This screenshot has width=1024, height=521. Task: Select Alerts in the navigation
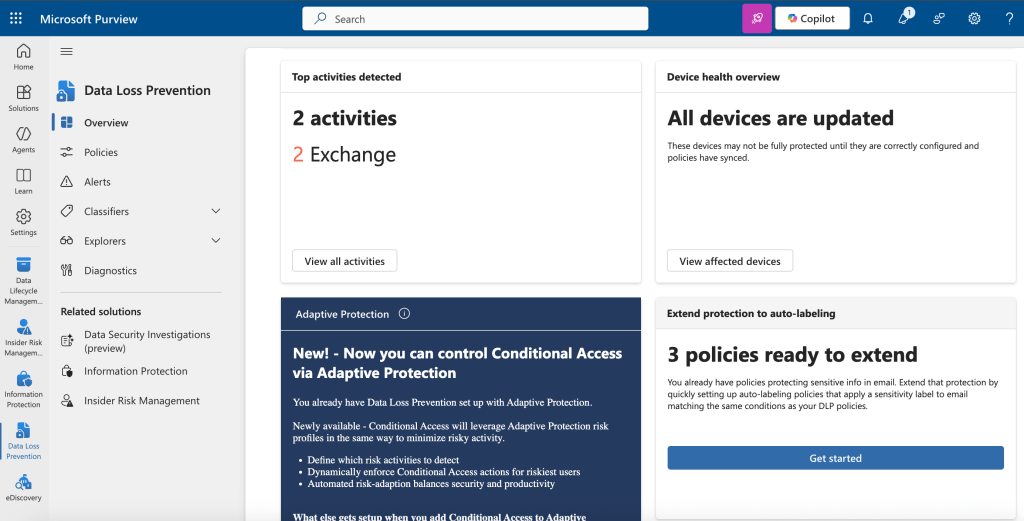pos(97,182)
